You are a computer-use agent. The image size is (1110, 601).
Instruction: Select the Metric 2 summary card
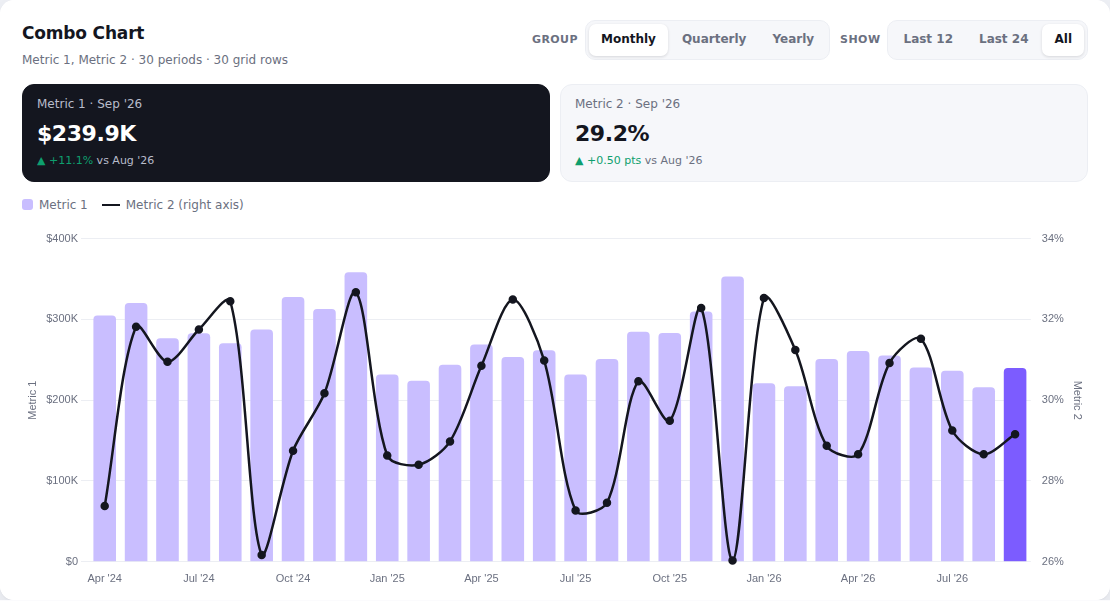pyautogui.click(x=823, y=133)
